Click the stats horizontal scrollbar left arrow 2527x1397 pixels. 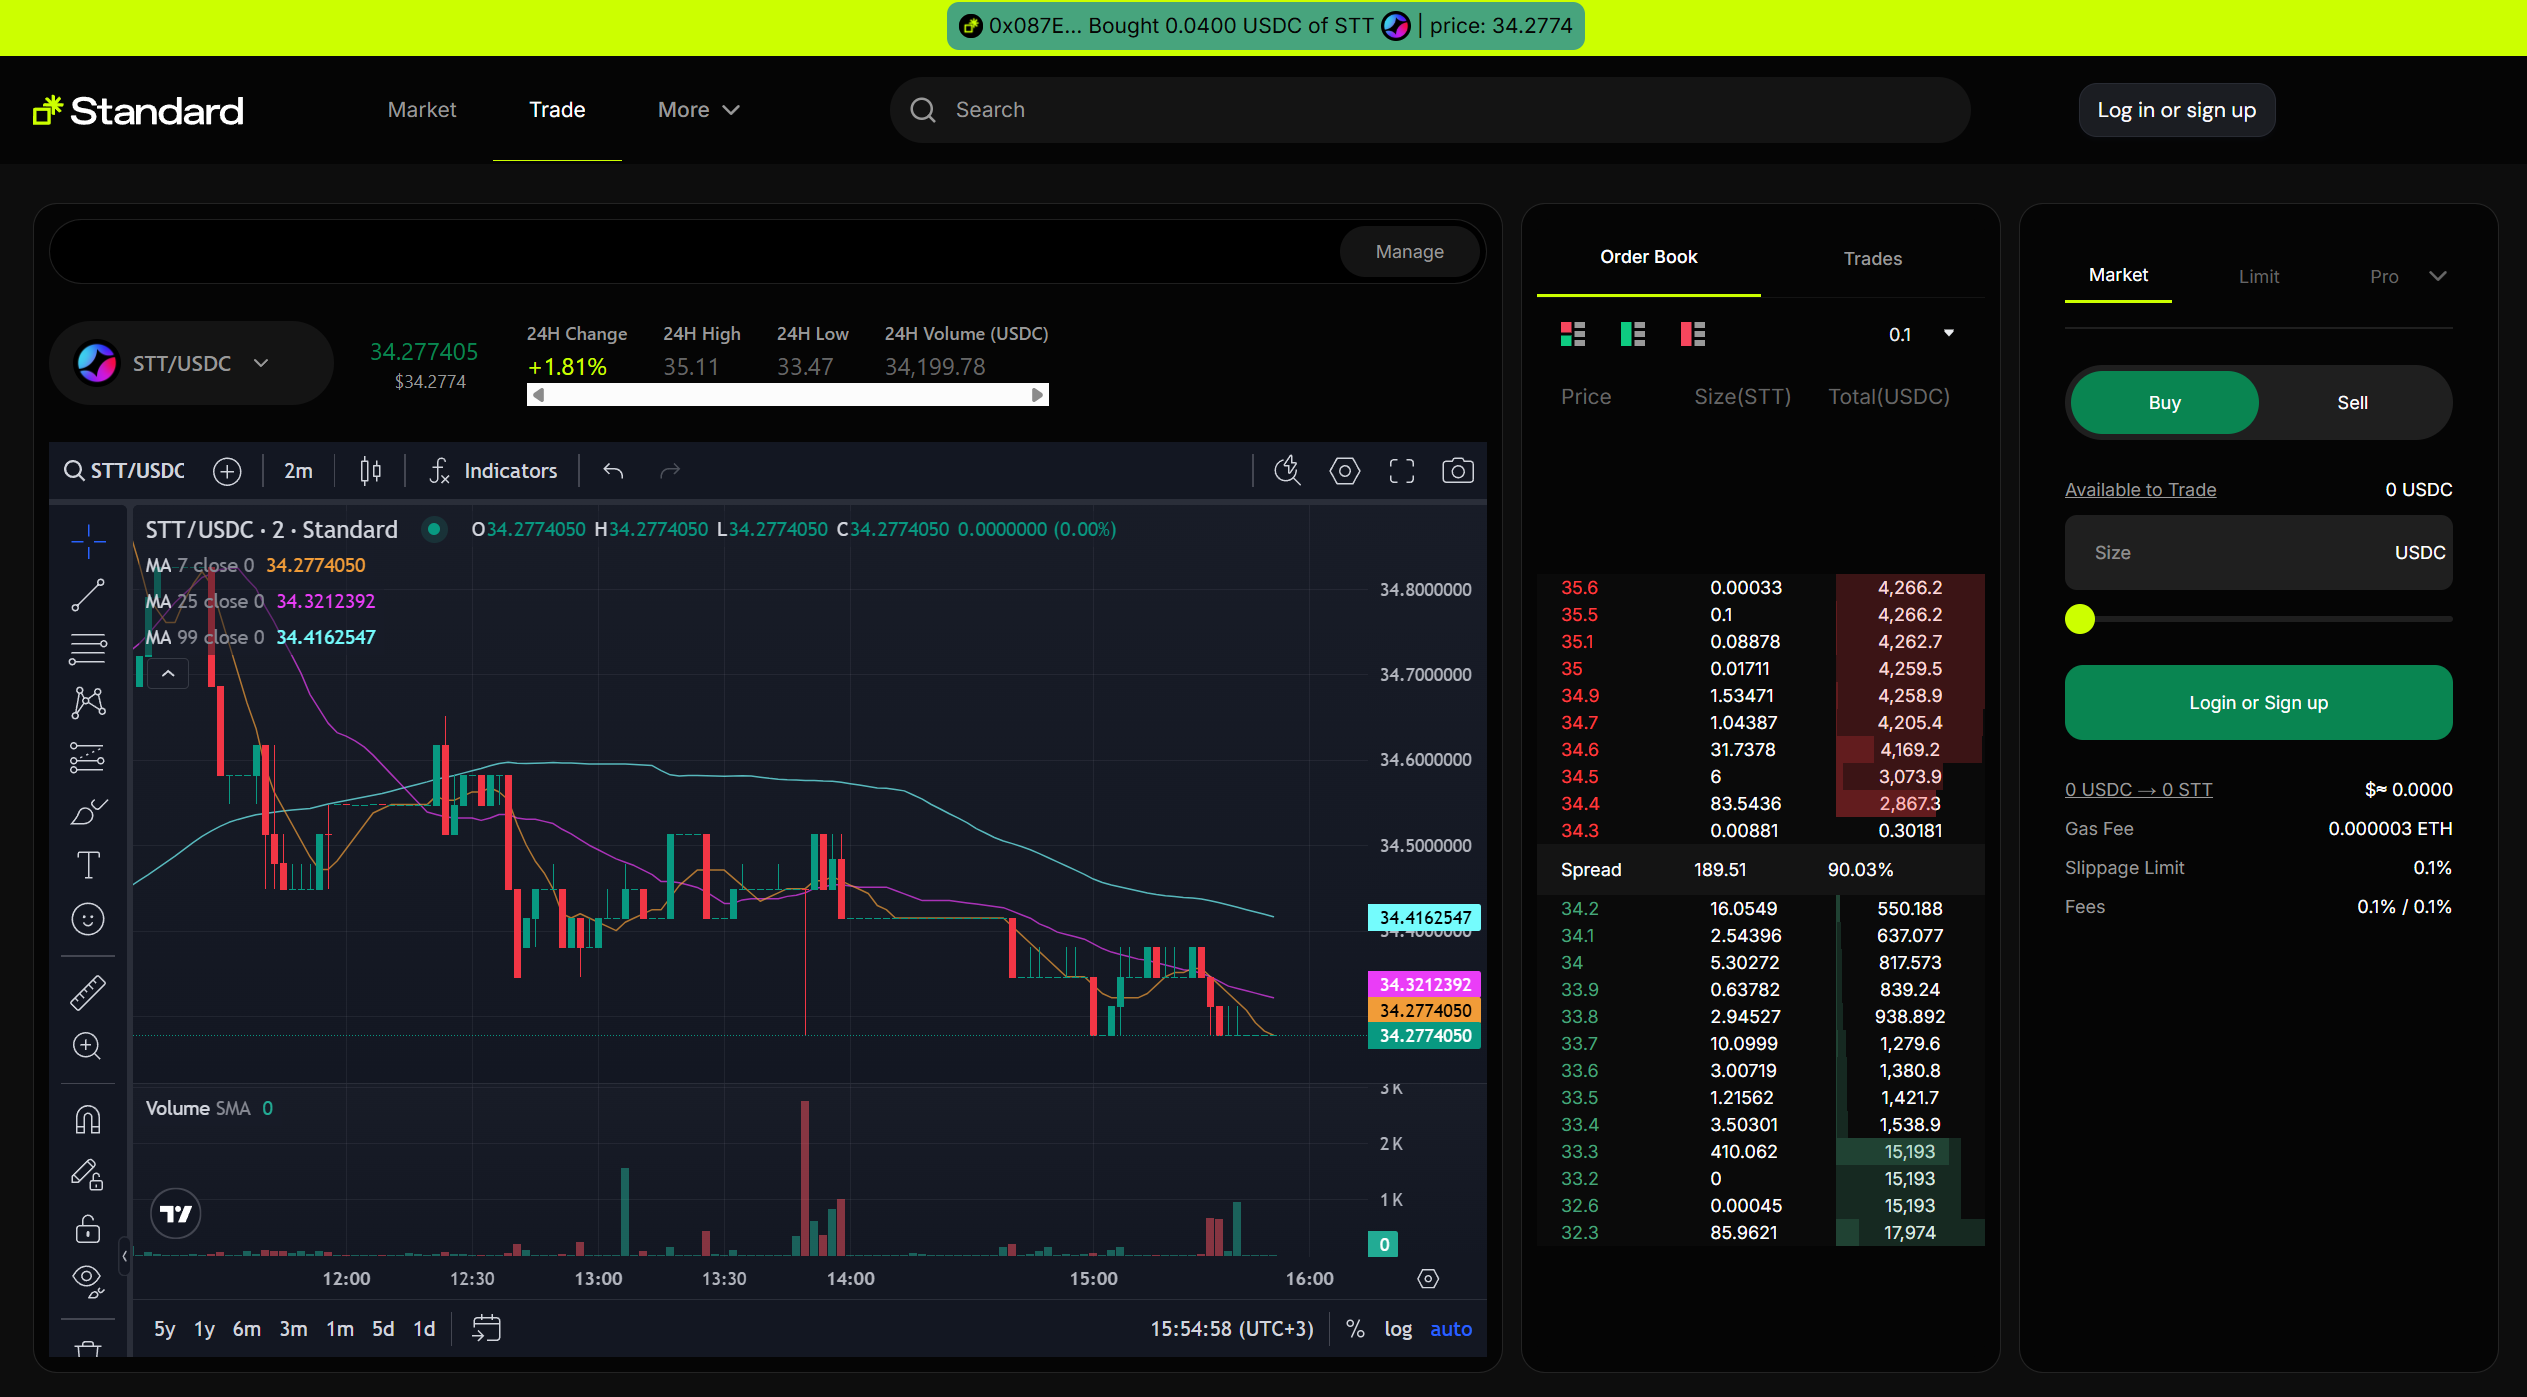coord(538,395)
